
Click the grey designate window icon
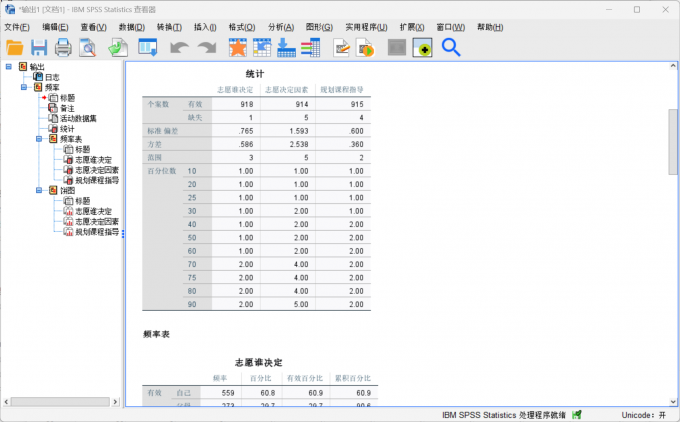(397, 47)
